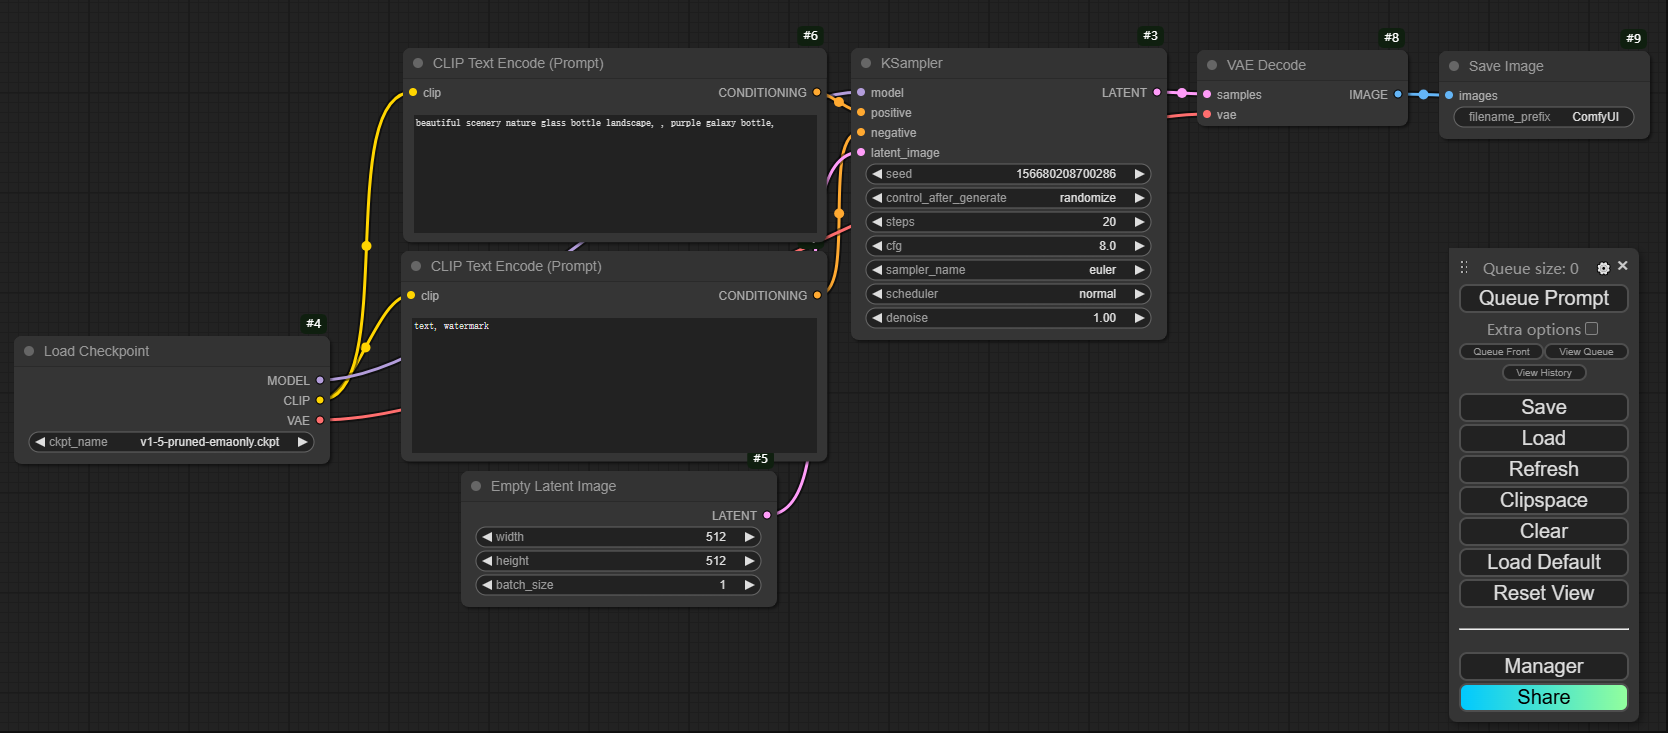Enable the Extra options checkbox
Screen dimensions: 1668x733
(x=1592, y=328)
